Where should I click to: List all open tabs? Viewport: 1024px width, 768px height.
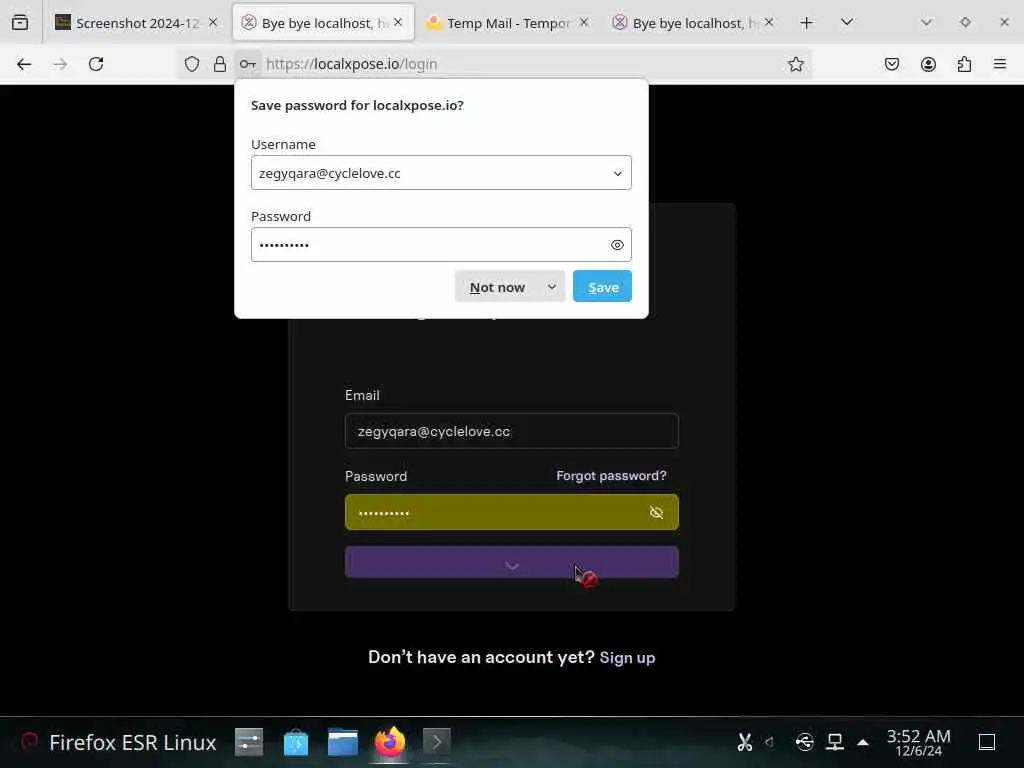[847, 22]
